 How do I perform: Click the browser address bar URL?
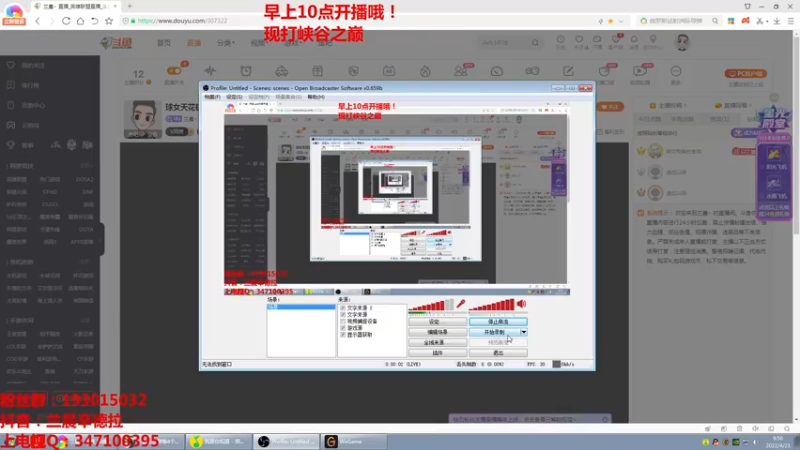(182, 21)
